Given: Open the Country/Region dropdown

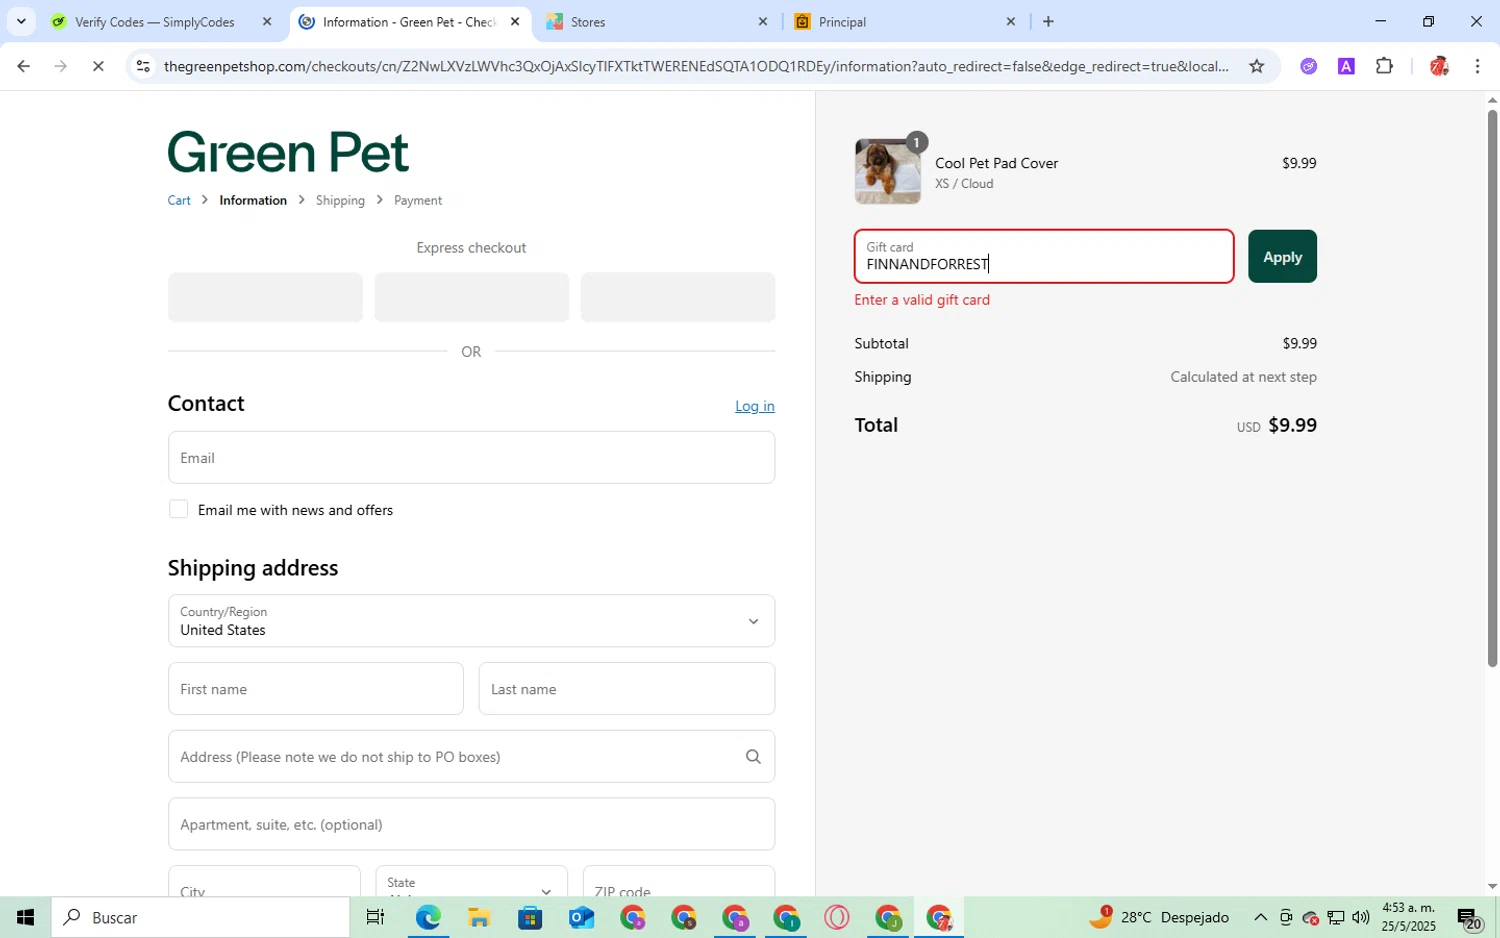Looking at the screenshot, I should (x=471, y=621).
